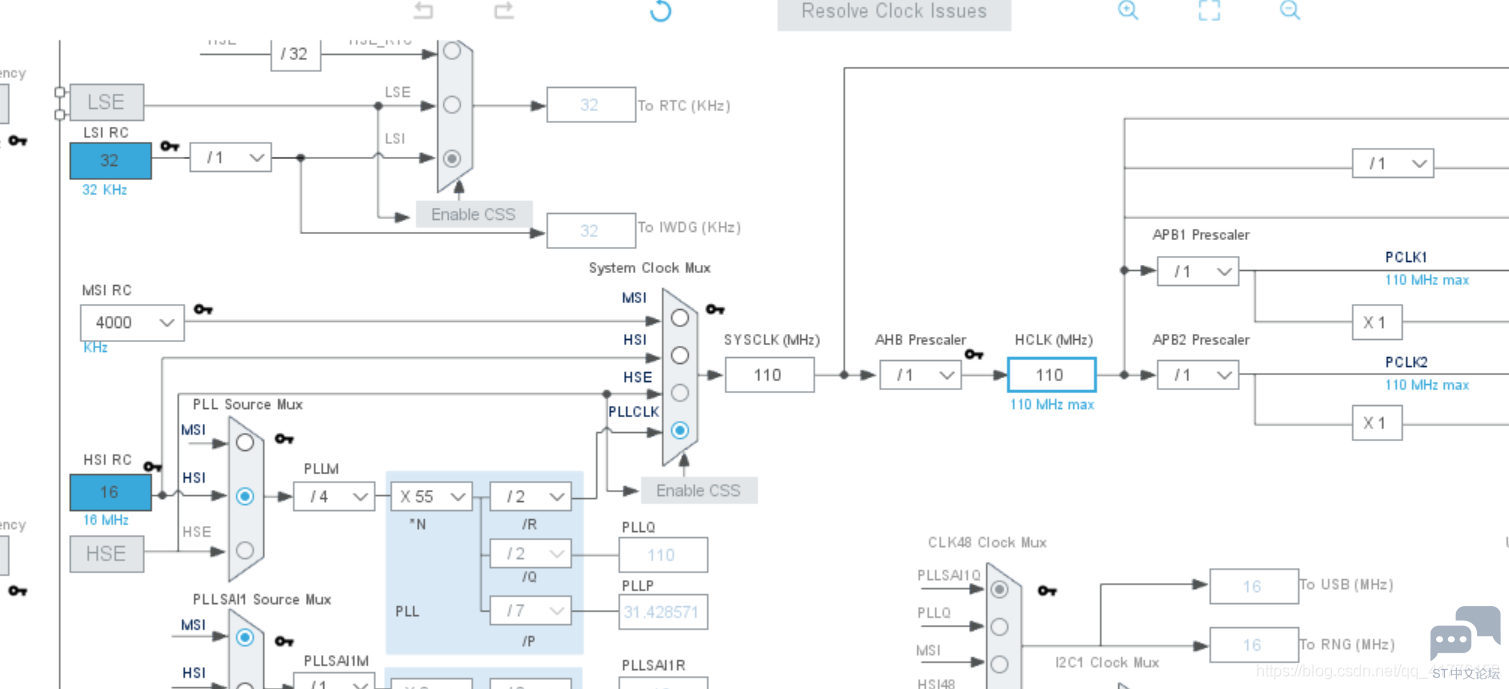Select MSI in PLL Source Mux

click(x=245, y=442)
